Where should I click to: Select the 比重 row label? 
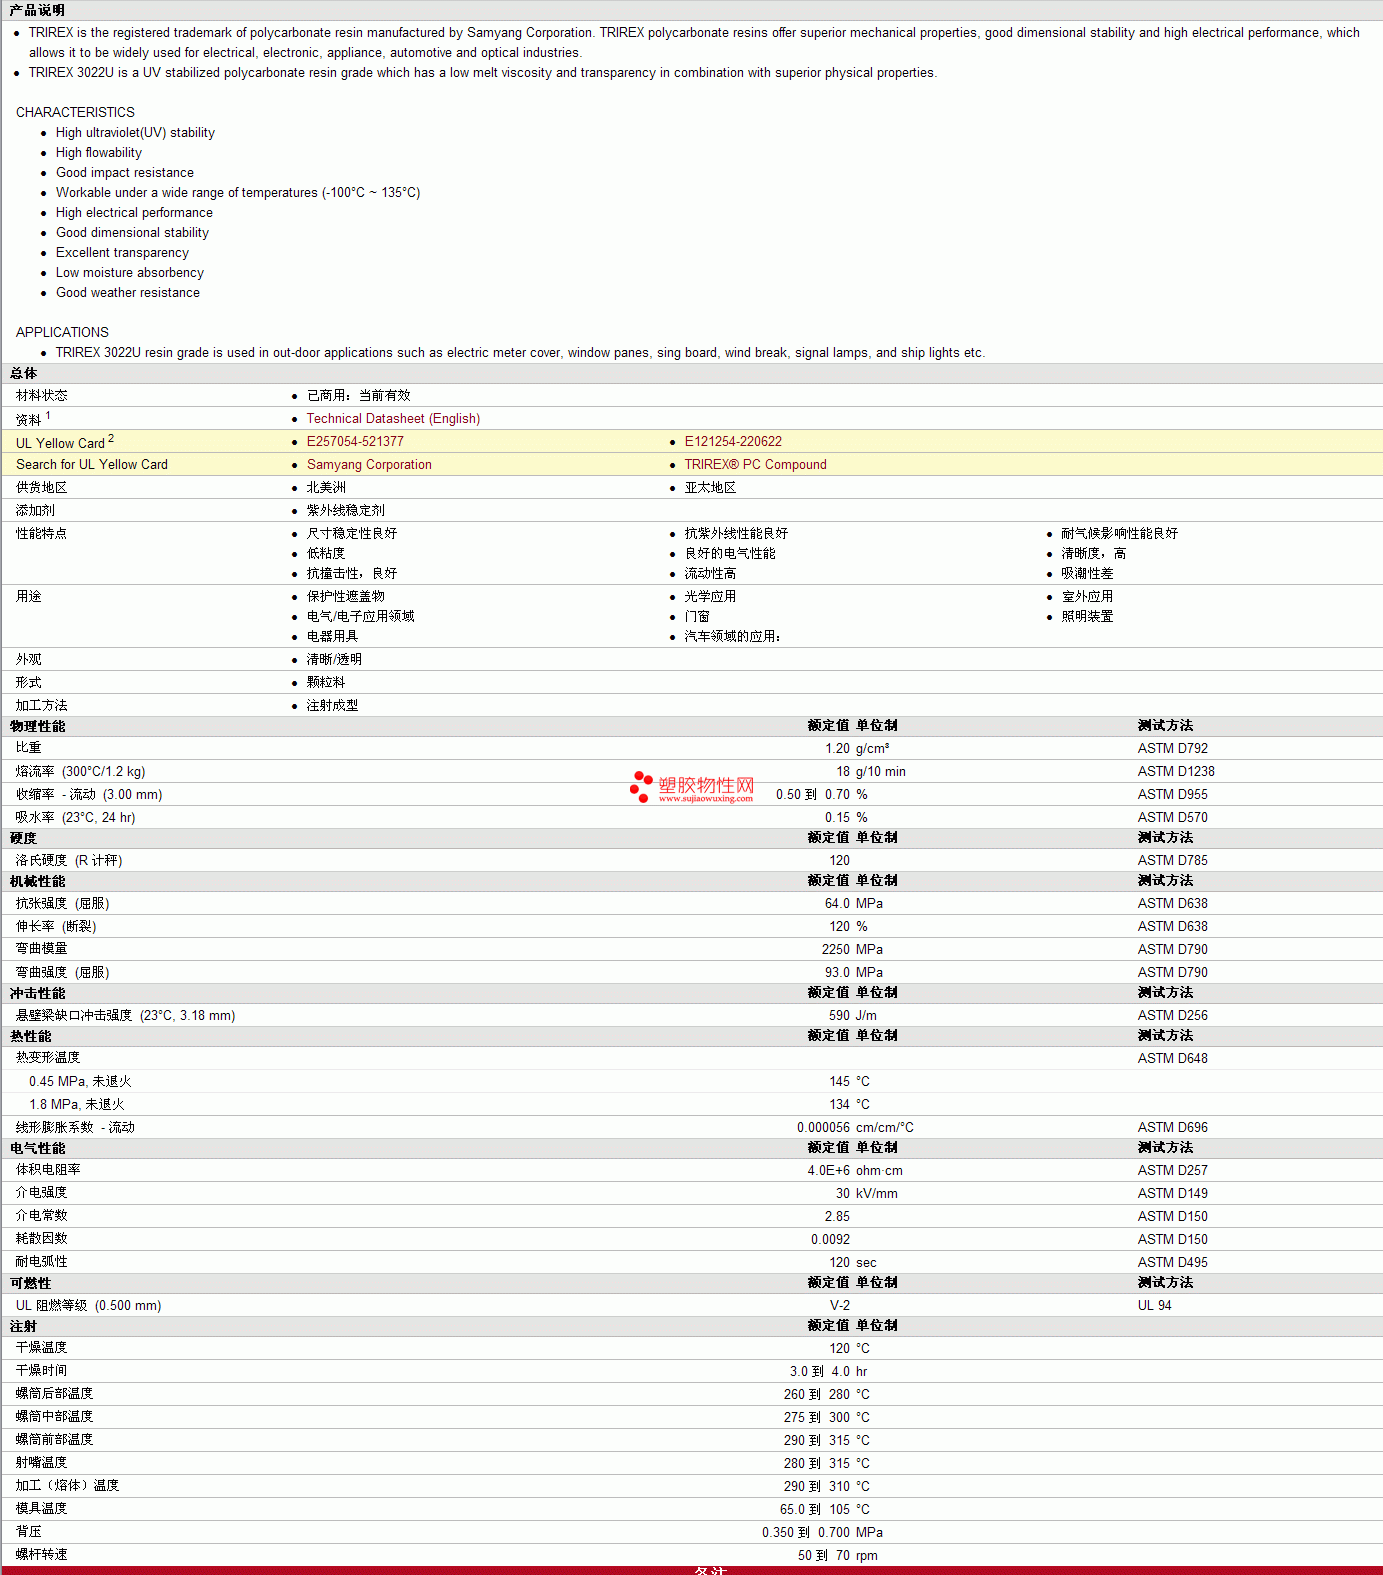click(29, 747)
